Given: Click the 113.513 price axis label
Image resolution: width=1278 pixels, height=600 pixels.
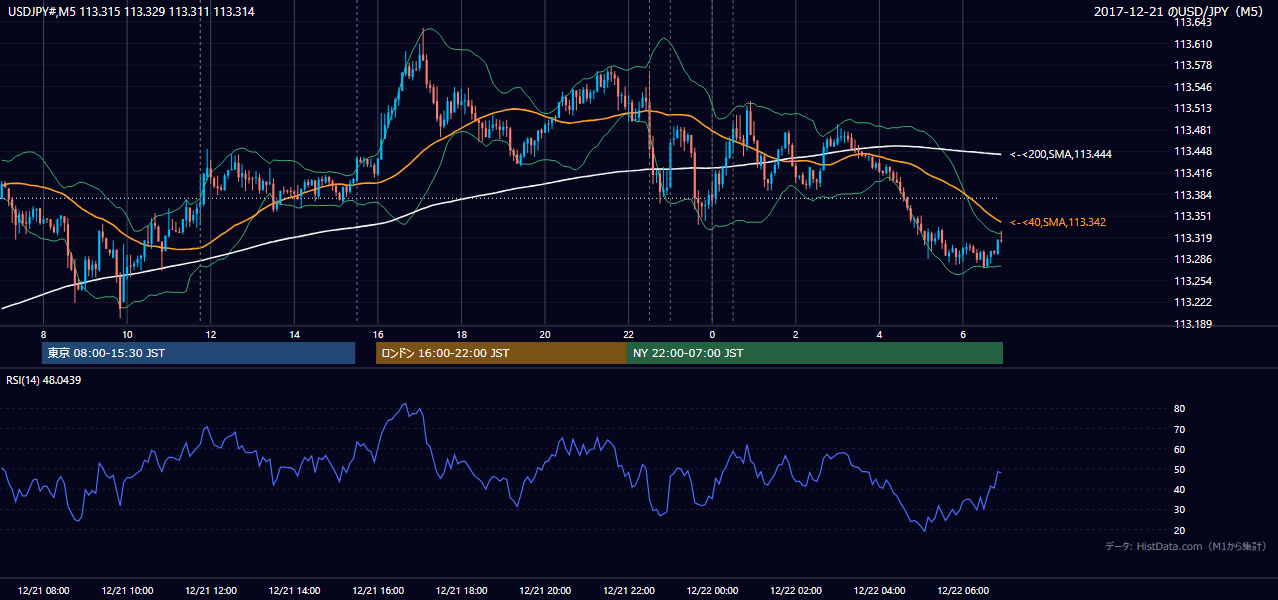Looking at the screenshot, I should [x=1194, y=108].
